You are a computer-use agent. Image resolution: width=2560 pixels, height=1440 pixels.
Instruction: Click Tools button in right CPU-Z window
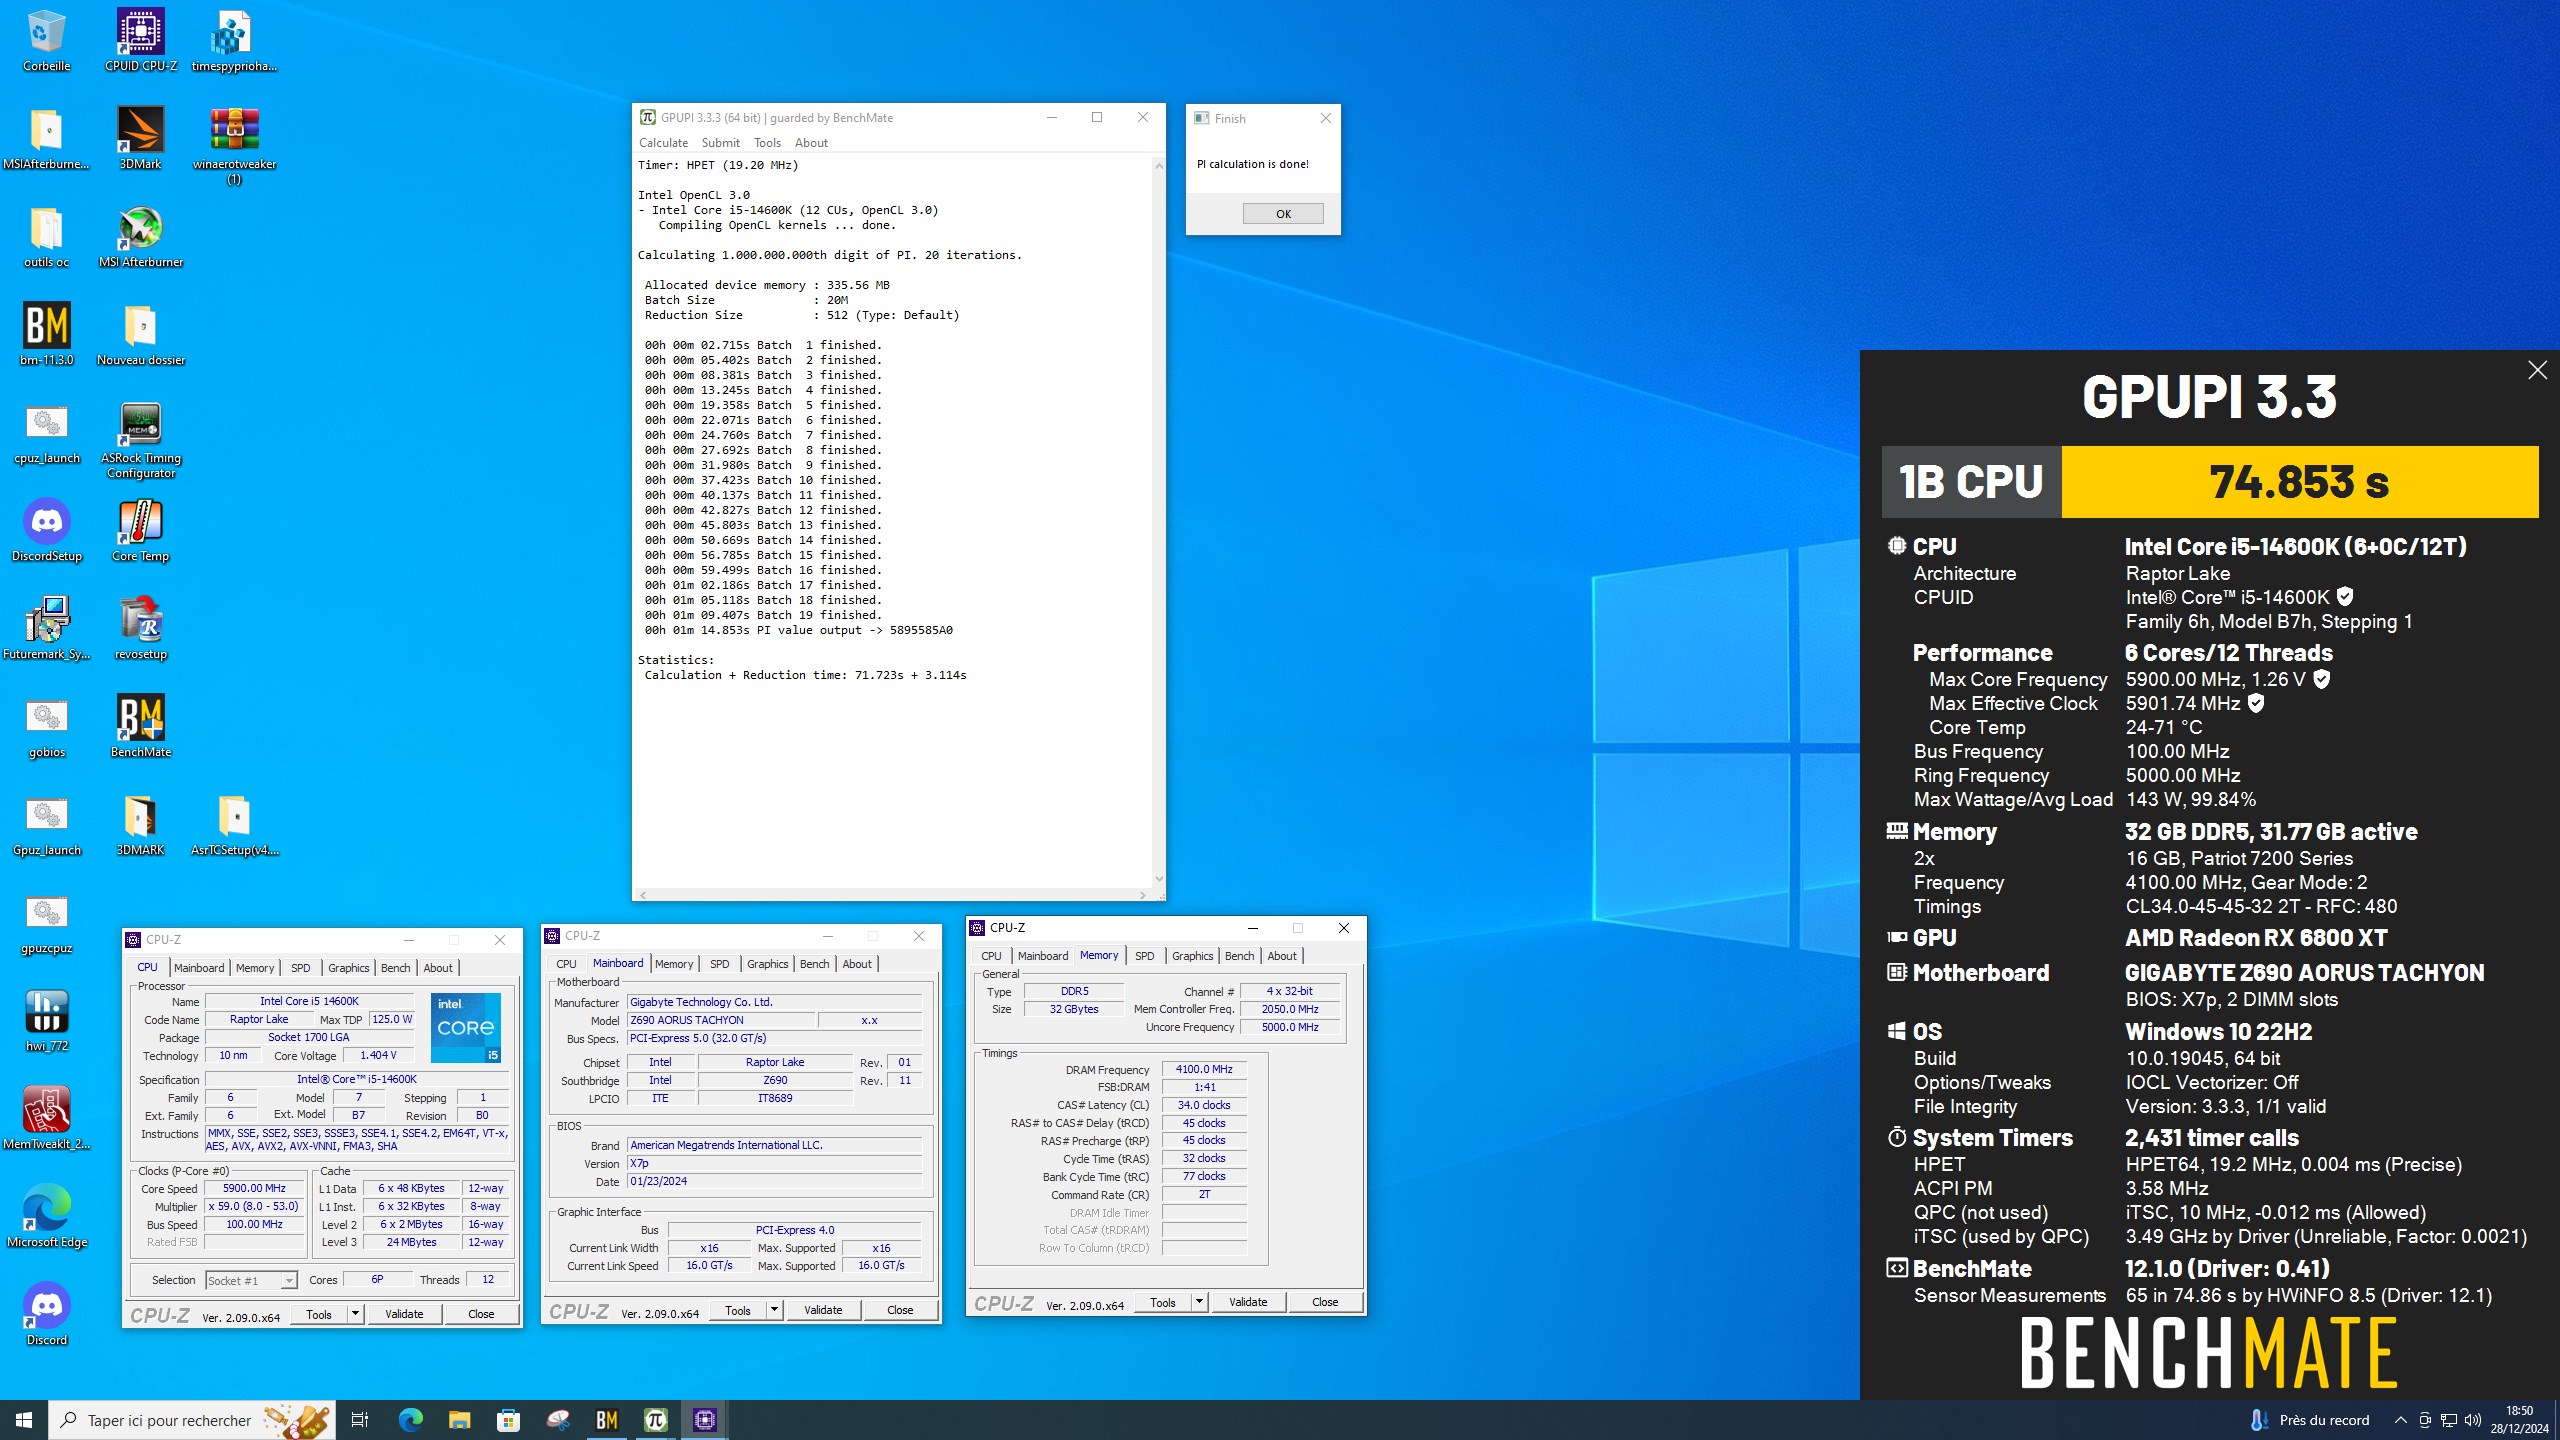[1163, 1302]
